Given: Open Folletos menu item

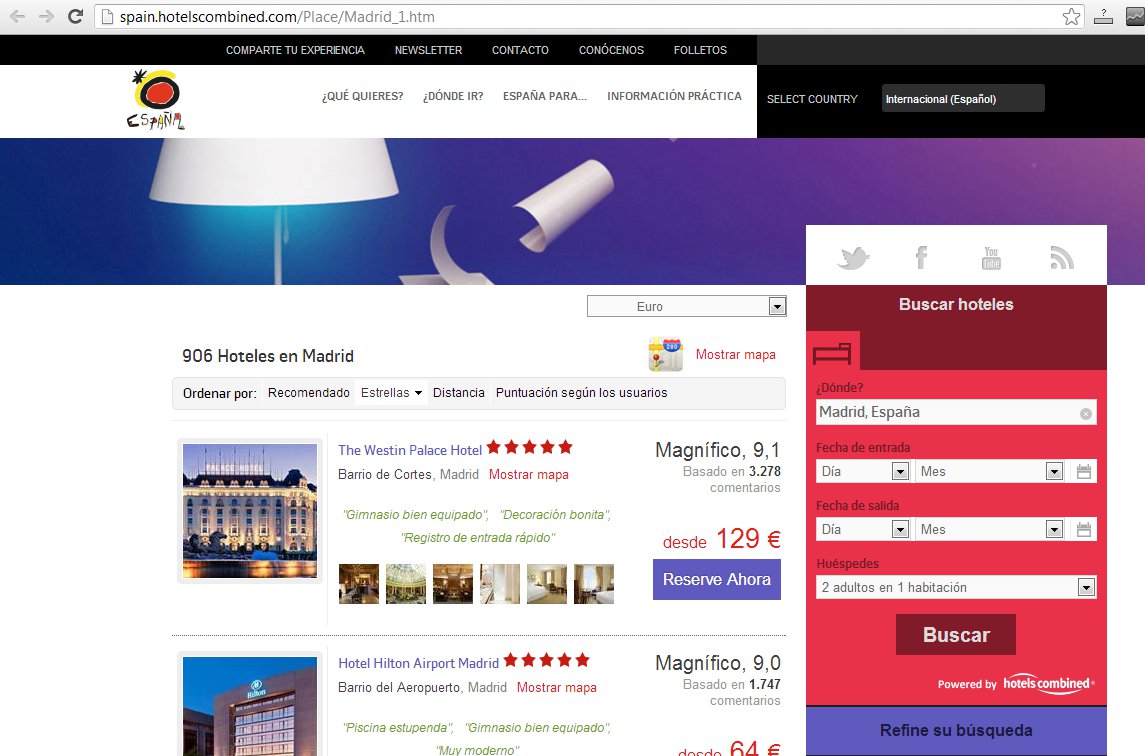Looking at the screenshot, I should (700, 50).
